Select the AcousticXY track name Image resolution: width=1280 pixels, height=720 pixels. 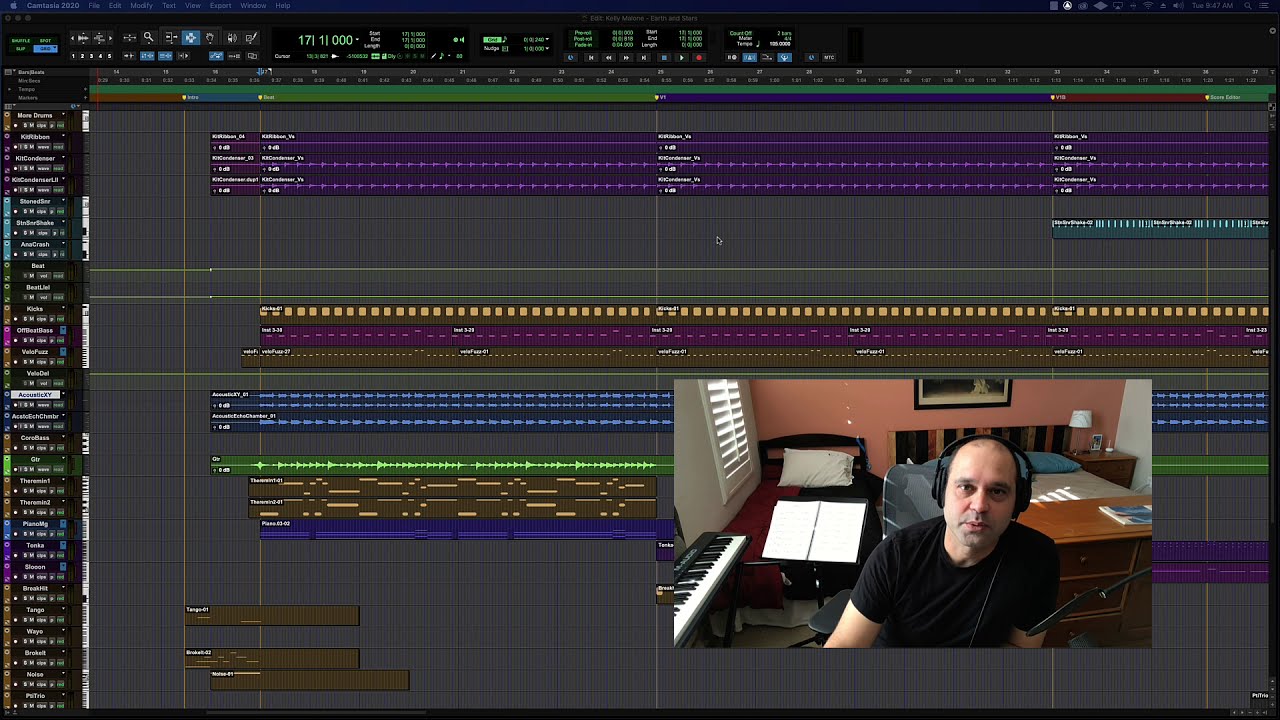pos(35,395)
